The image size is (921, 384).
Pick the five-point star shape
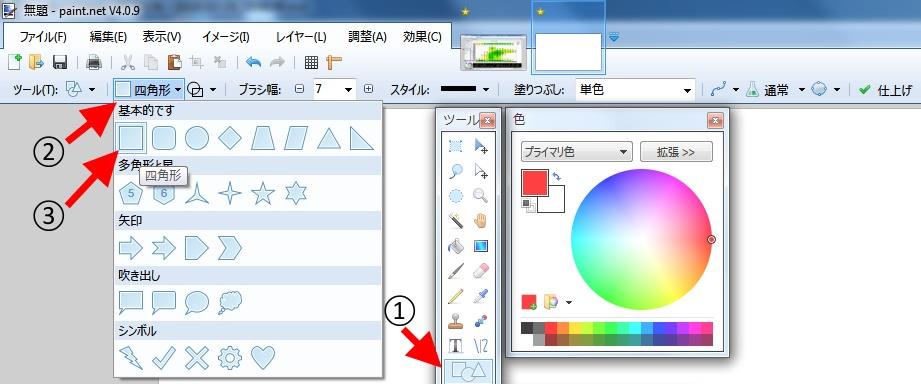click(263, 193)
